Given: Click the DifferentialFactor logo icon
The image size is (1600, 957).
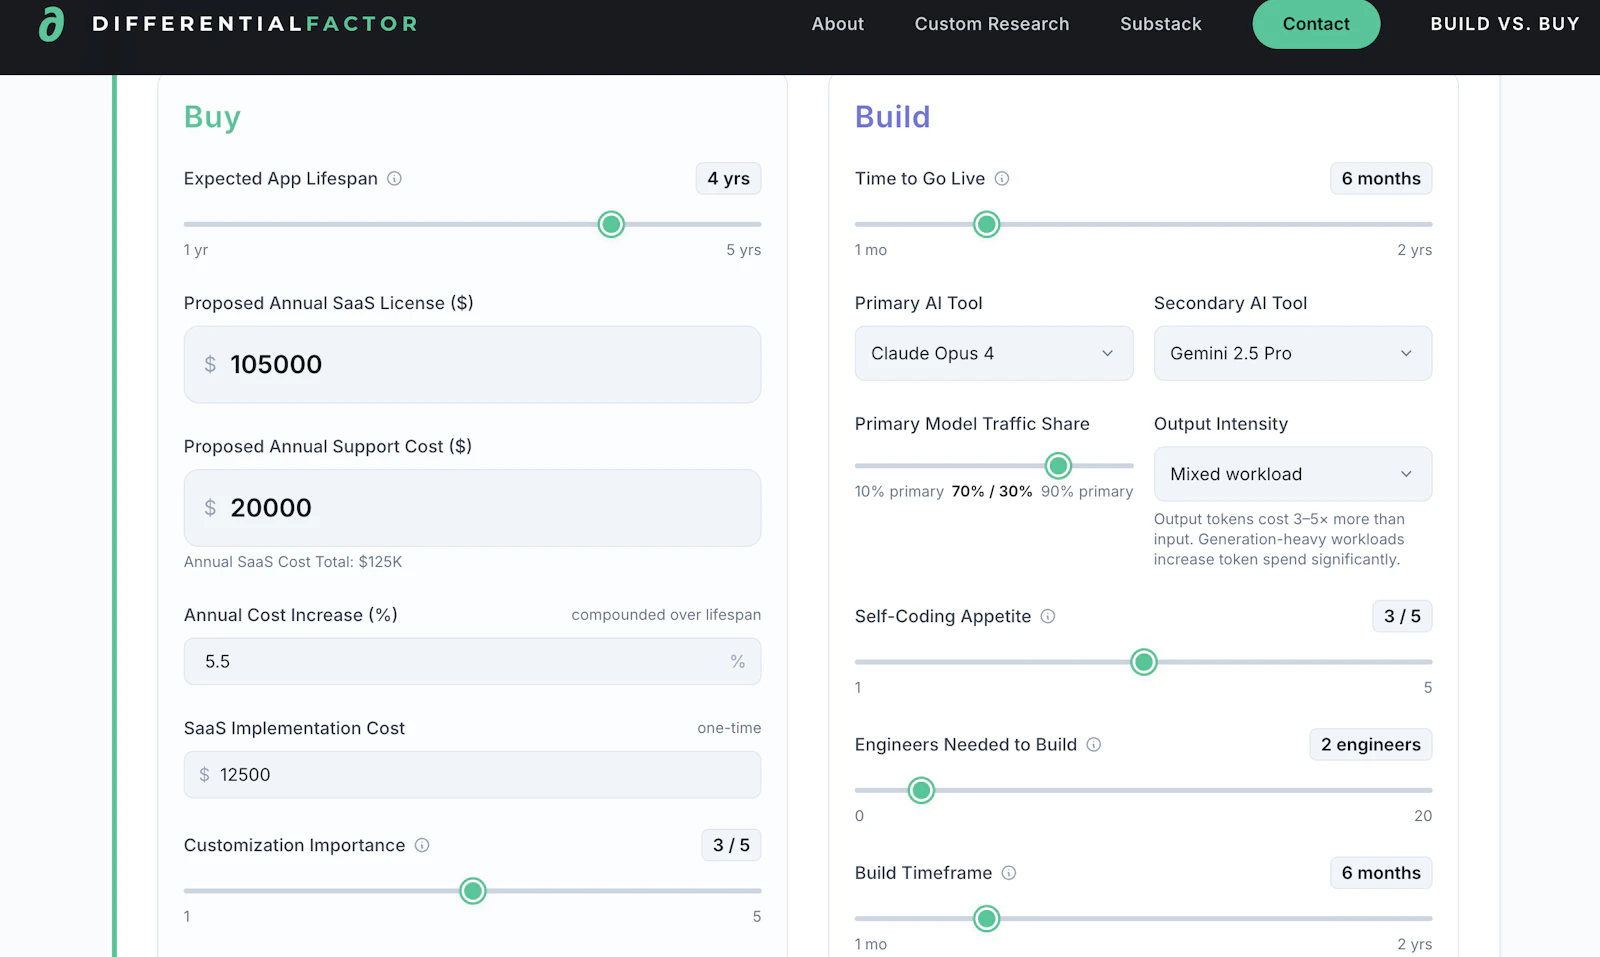Looking at the screenshot, I should pos(51,24).
